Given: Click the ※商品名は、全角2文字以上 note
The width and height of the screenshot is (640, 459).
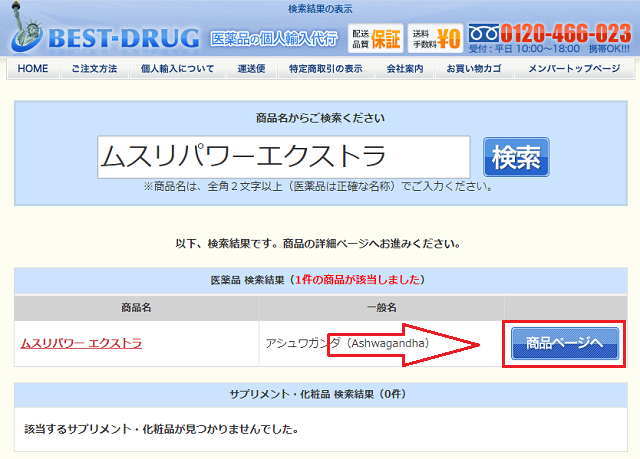Looking at the screenshot, I should 318,186.
